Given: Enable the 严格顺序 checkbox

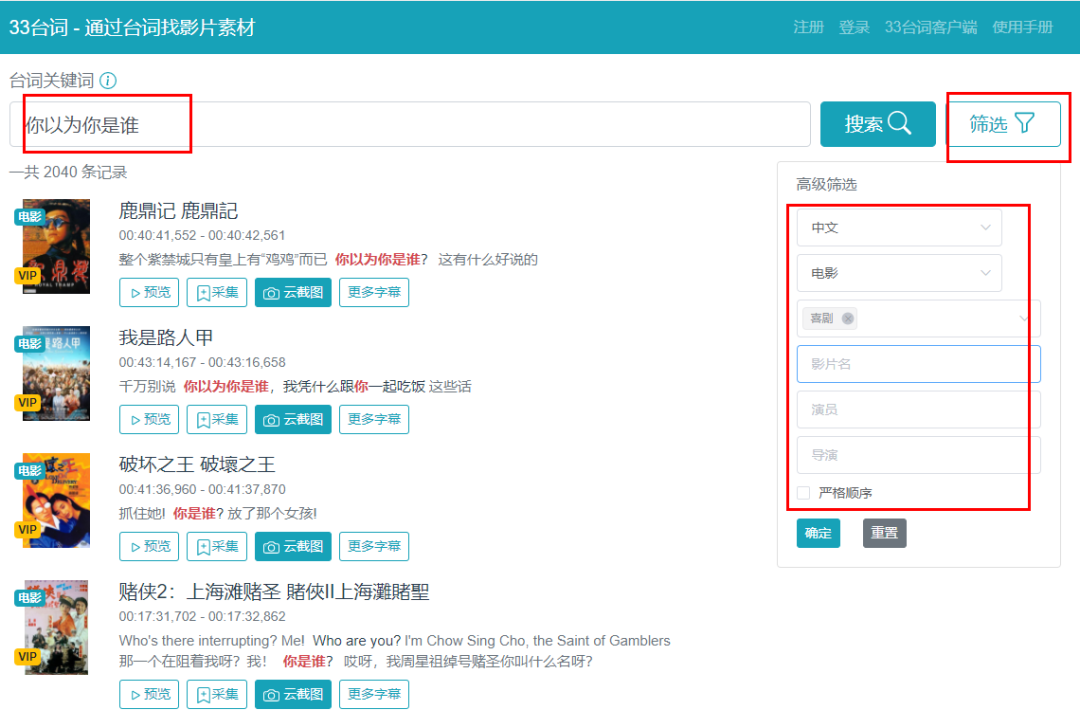Looking at the screenshot, I should (x=804, y=493).
